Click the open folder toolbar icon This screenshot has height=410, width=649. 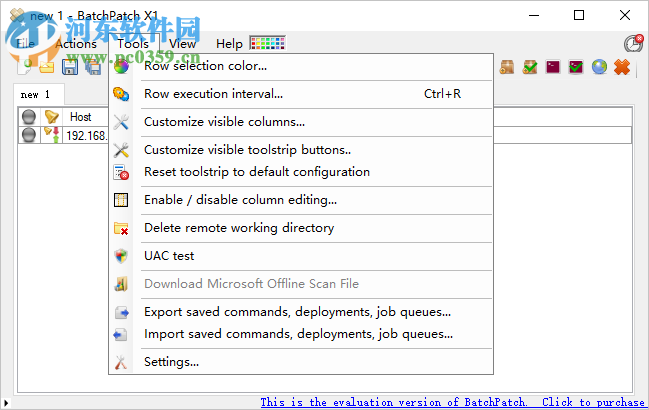47,67
